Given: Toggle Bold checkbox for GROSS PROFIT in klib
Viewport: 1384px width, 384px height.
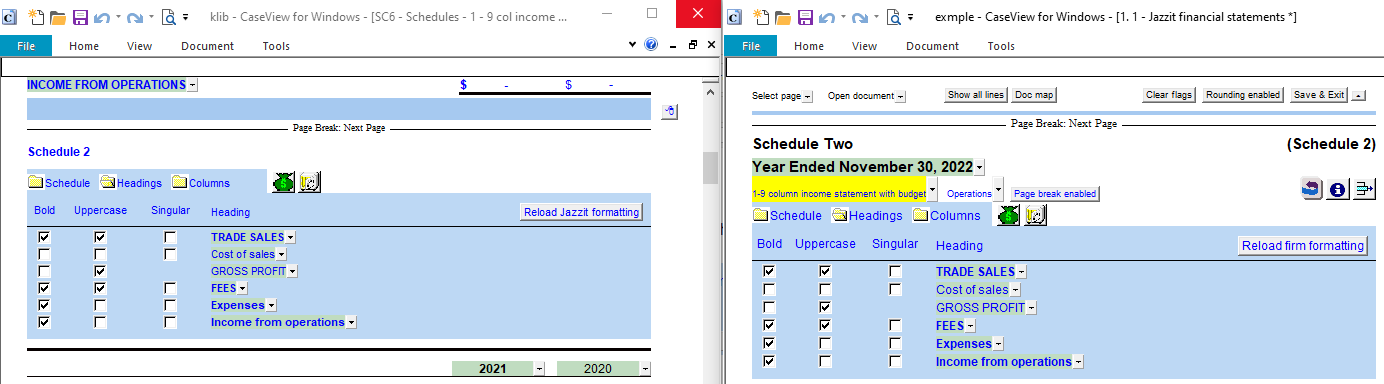Looking at the screenshot, I should click(x=44, y=271).
